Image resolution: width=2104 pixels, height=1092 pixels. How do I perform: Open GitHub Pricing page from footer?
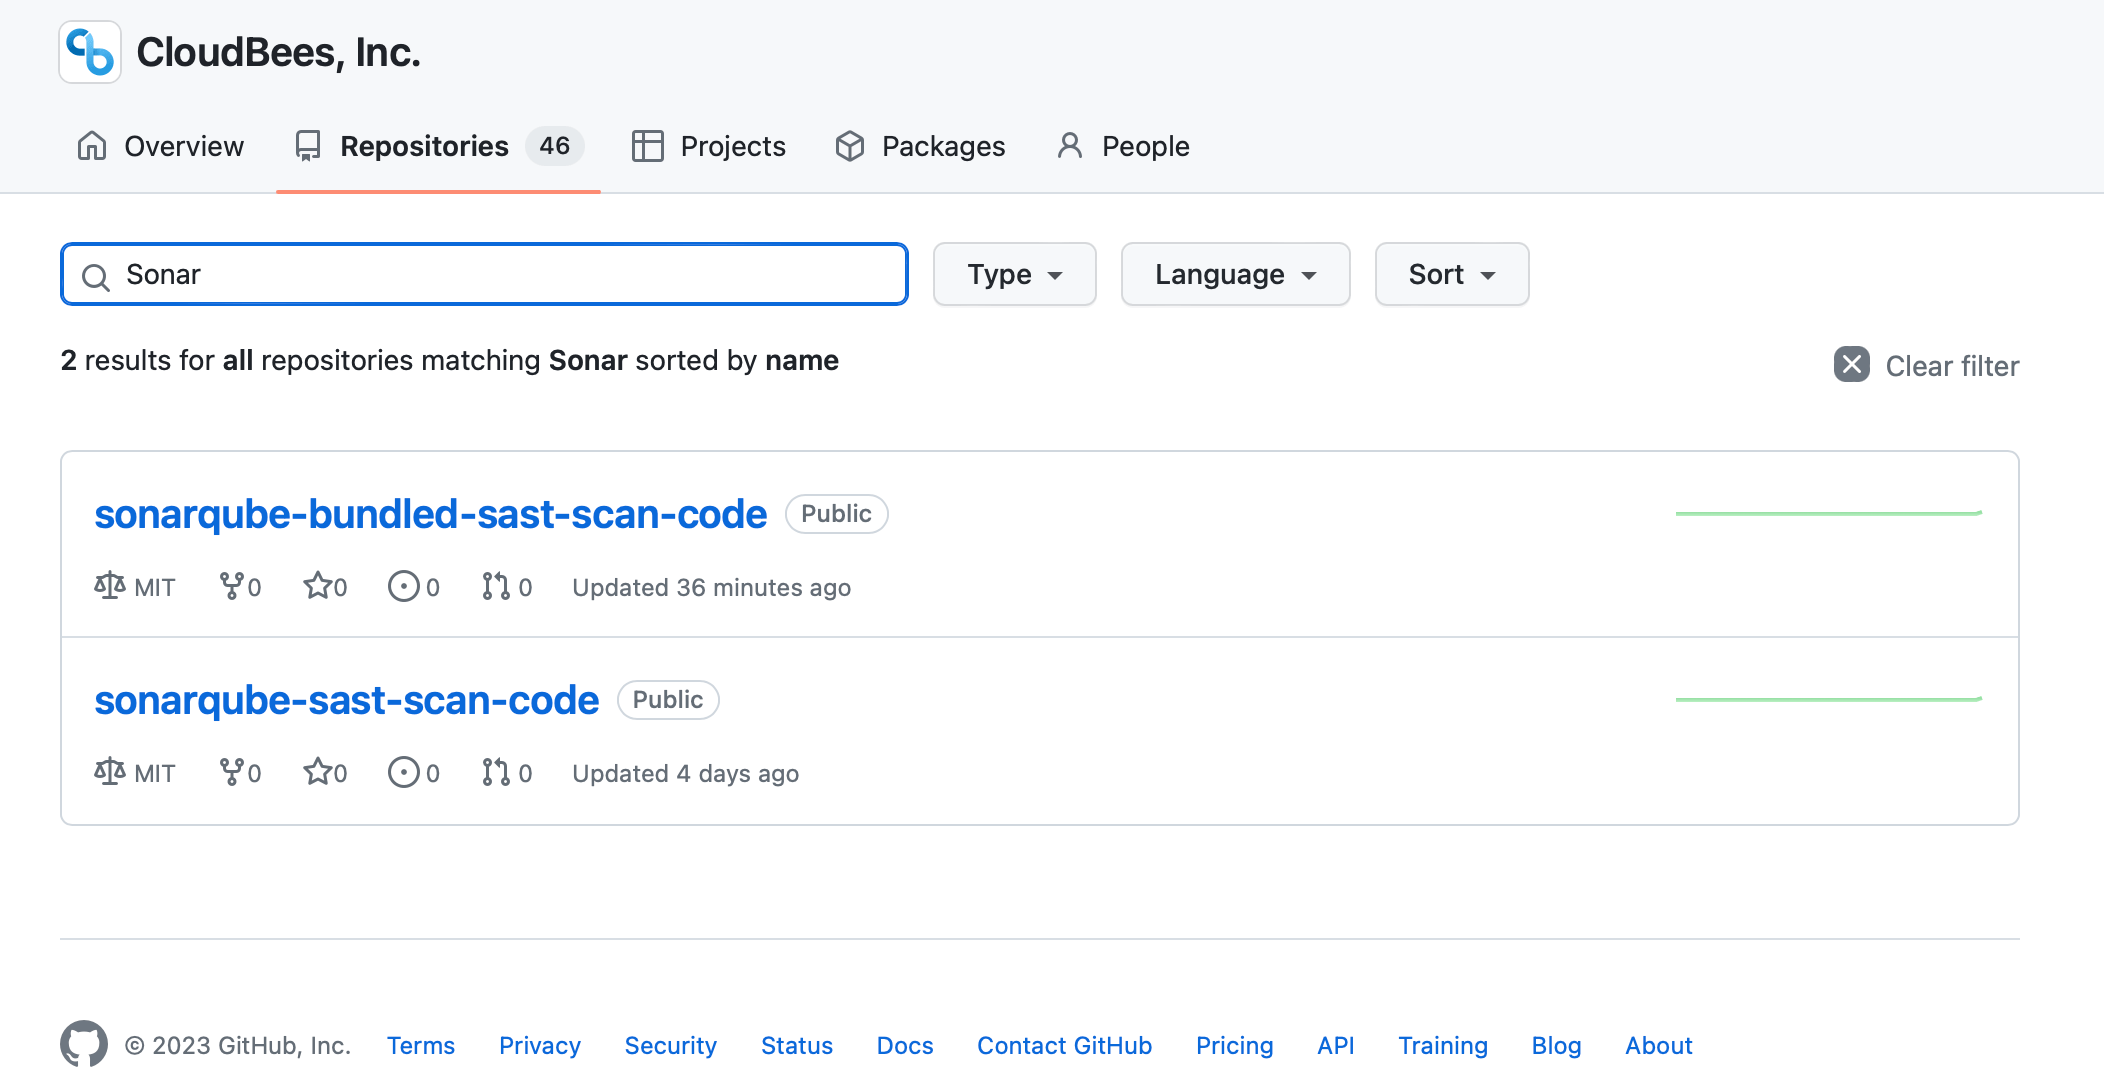[1234, 1045]
